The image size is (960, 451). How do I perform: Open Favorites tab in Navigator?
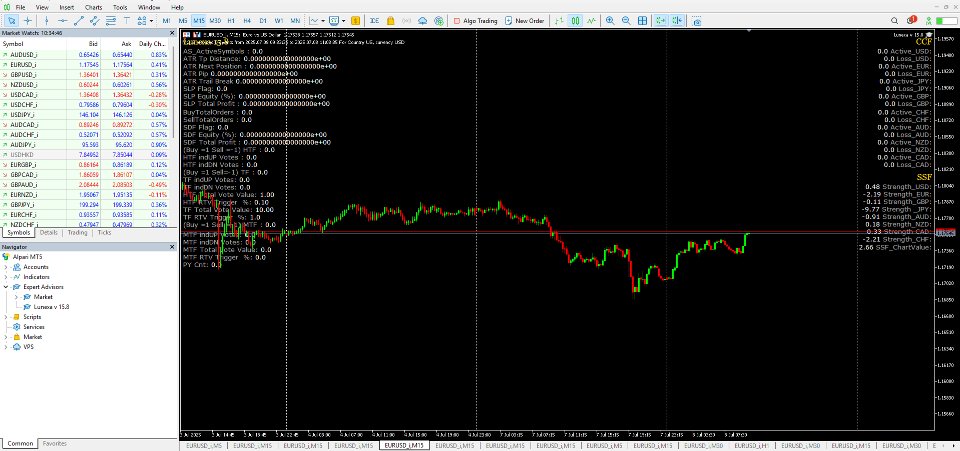pyautogui.click(x=54, y=444)
